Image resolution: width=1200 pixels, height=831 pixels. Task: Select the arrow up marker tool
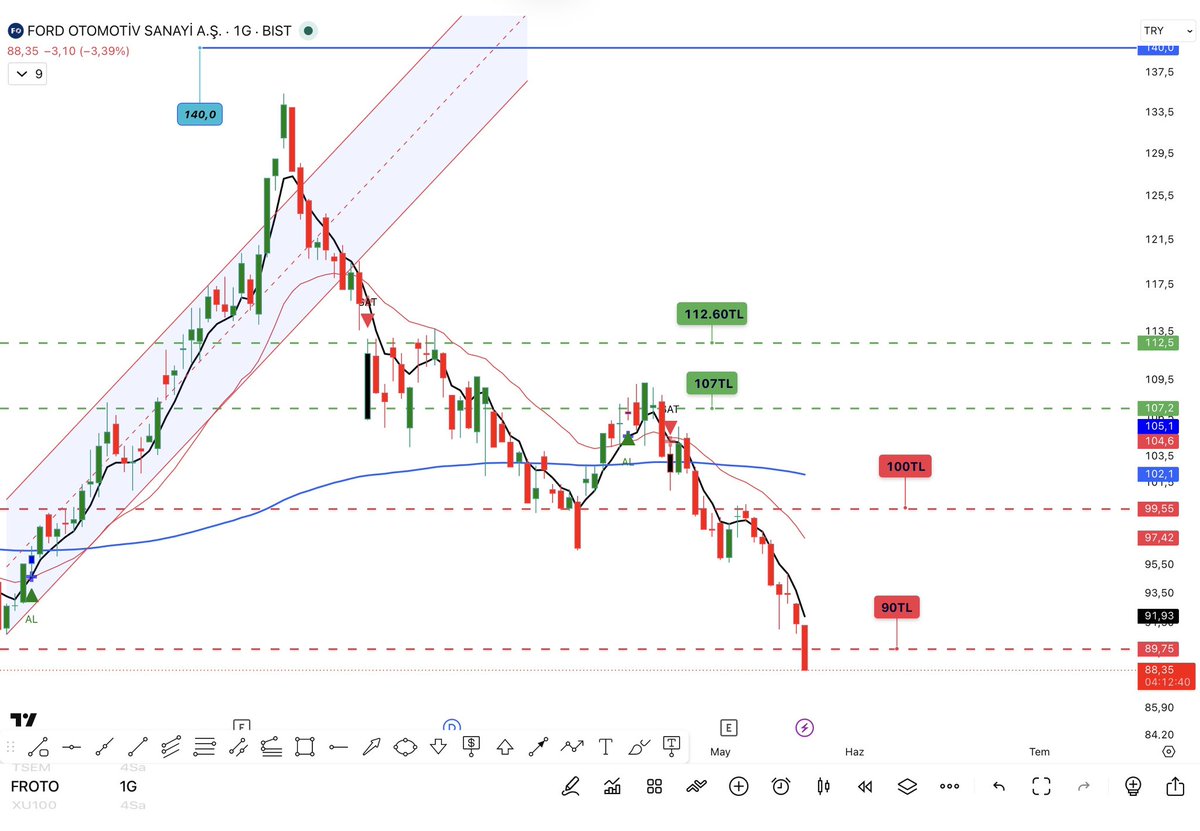click(505, 746)
